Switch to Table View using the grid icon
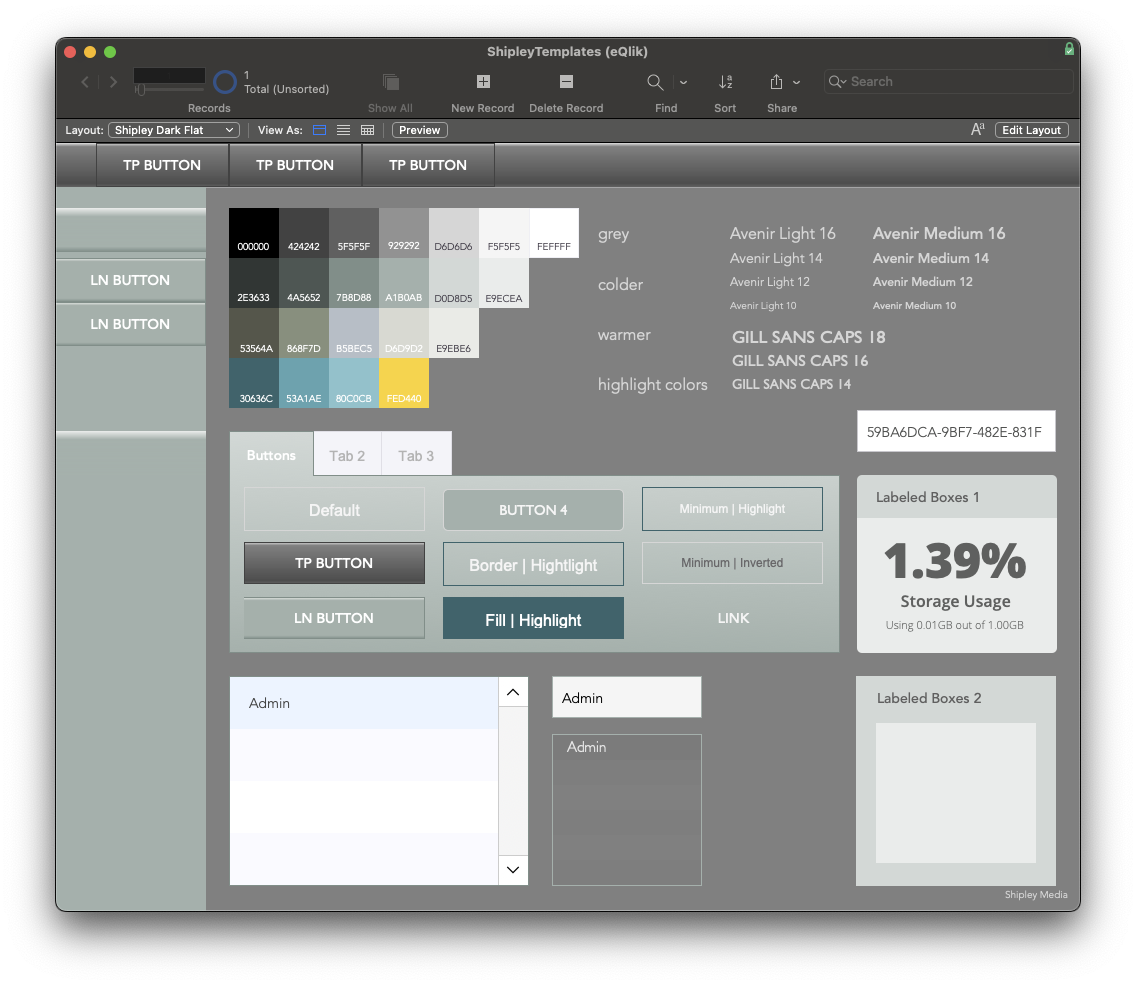1136x985 pixels. [x=367, y=130]
